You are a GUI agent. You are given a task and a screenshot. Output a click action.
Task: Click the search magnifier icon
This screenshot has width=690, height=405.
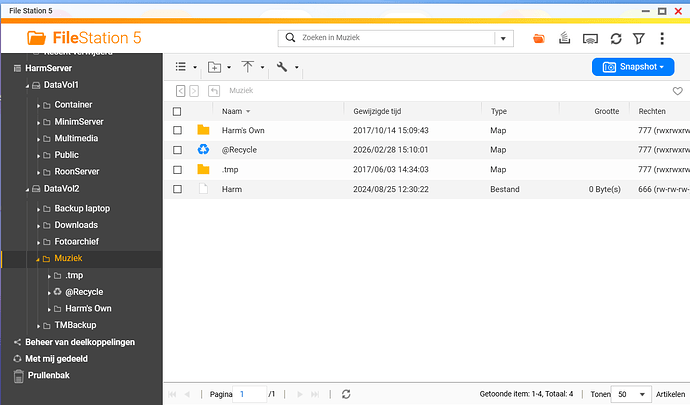coord(290,37)
